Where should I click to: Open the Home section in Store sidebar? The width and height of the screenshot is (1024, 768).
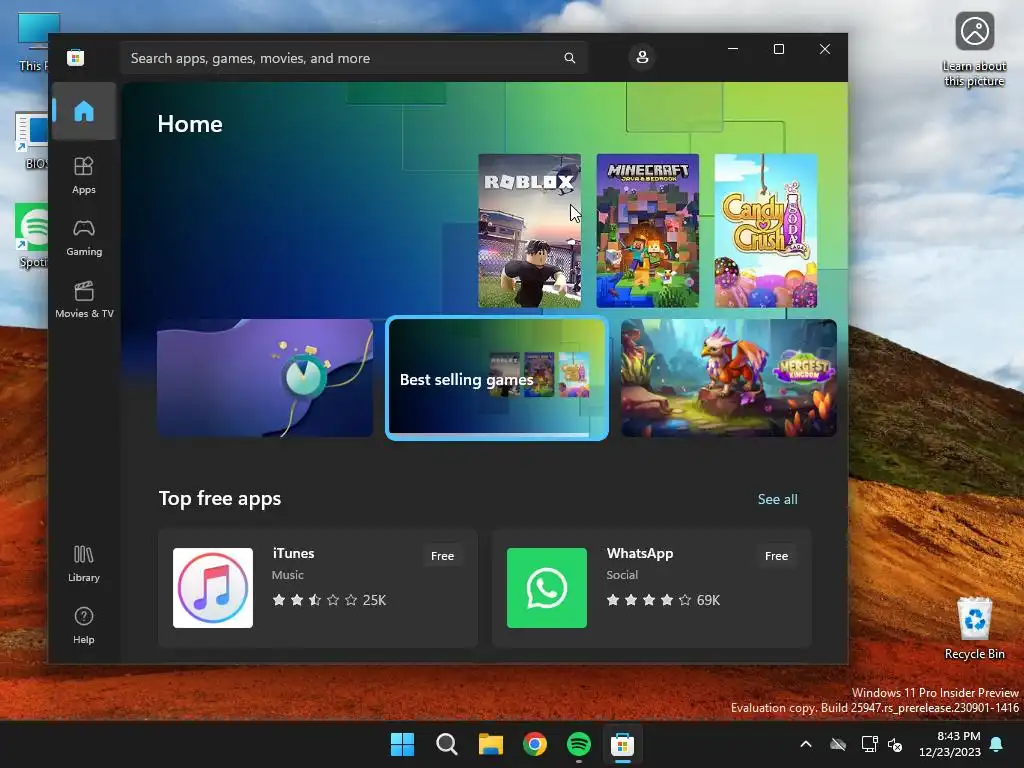(x=84, y=111)
